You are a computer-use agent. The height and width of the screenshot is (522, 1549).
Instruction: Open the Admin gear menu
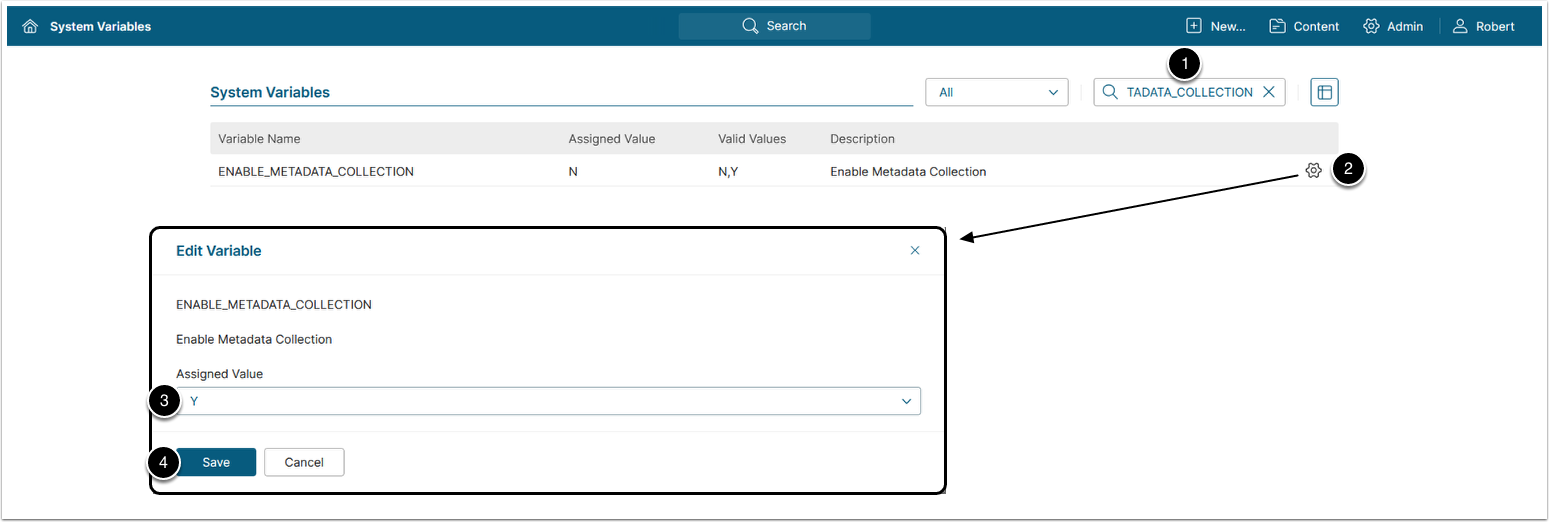(x=1392, y=26)
